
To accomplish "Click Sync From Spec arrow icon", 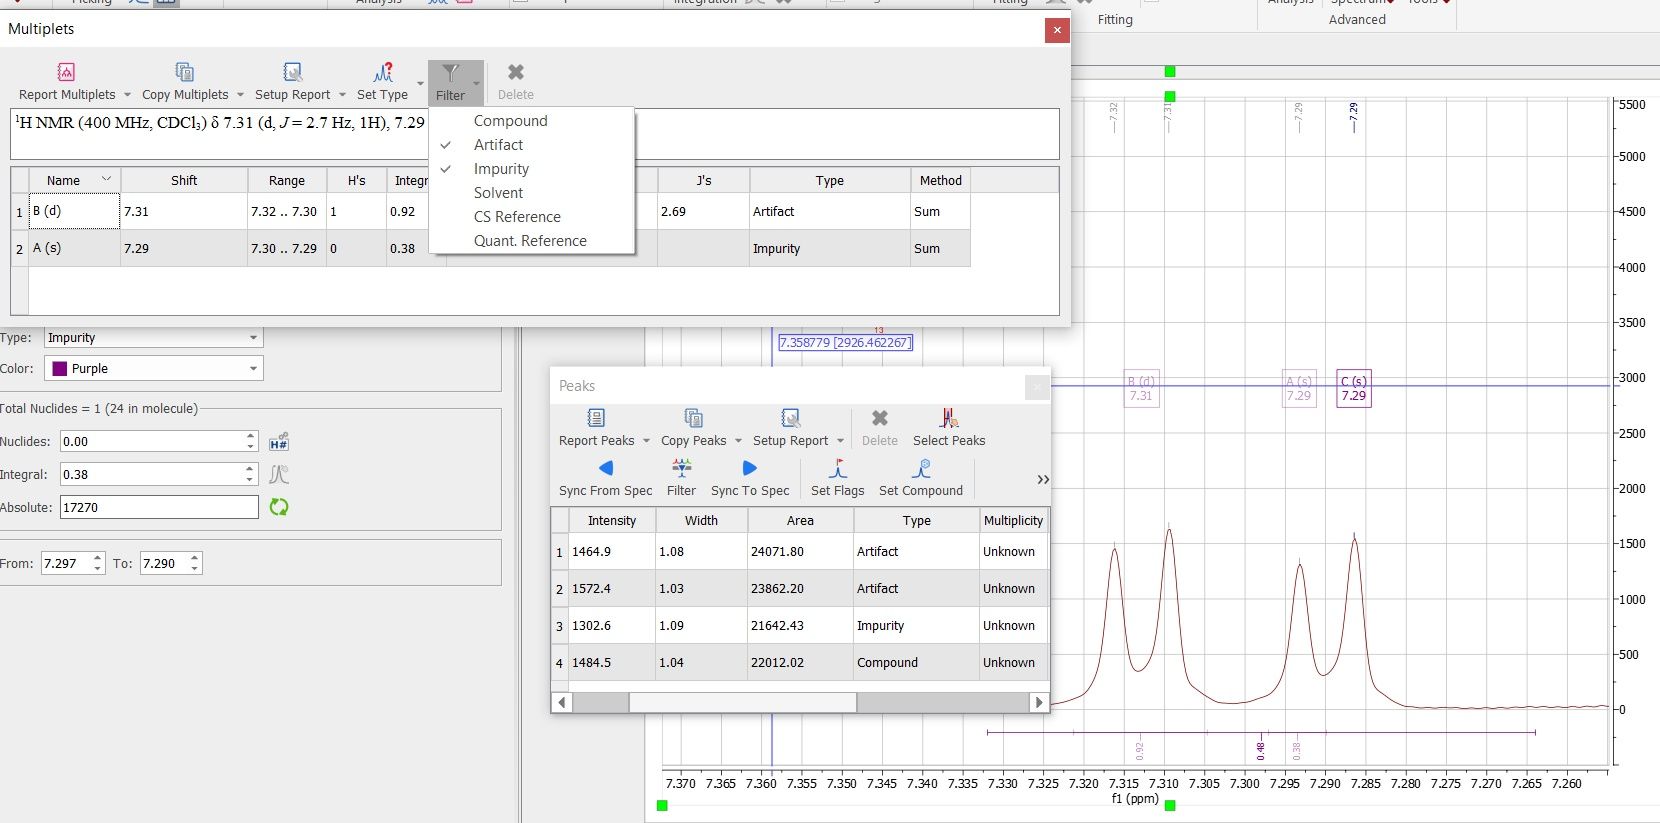I will point(605,468).
